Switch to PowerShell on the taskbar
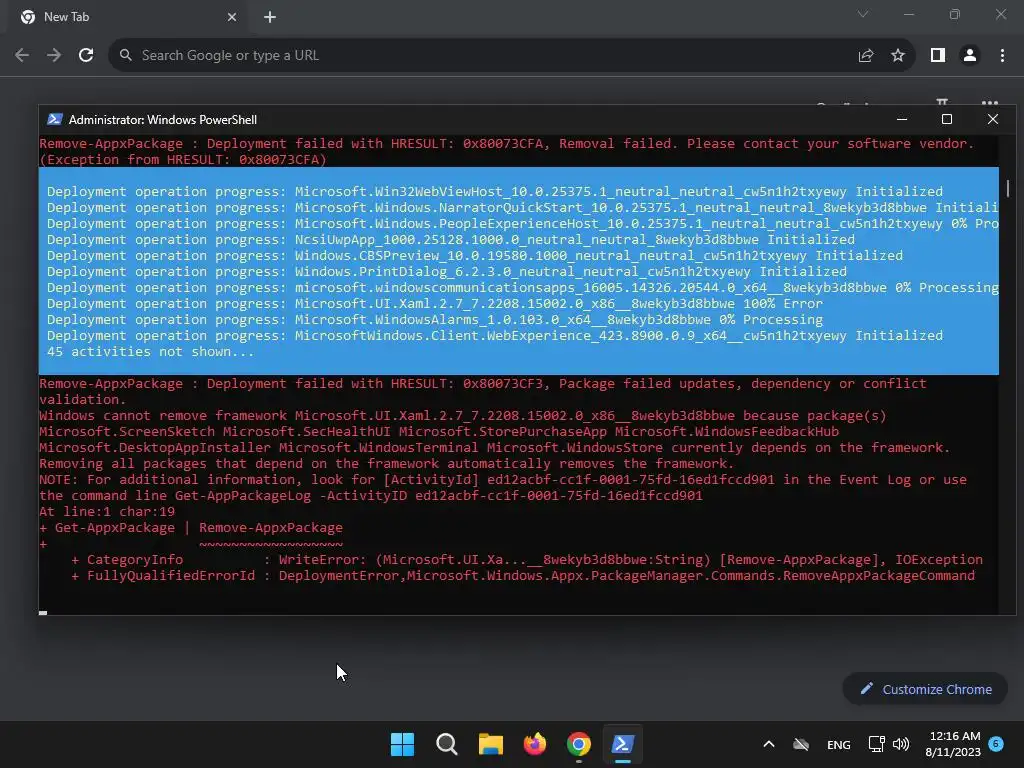Screen dimensions: 1024x768 click(x=622, y=744)
